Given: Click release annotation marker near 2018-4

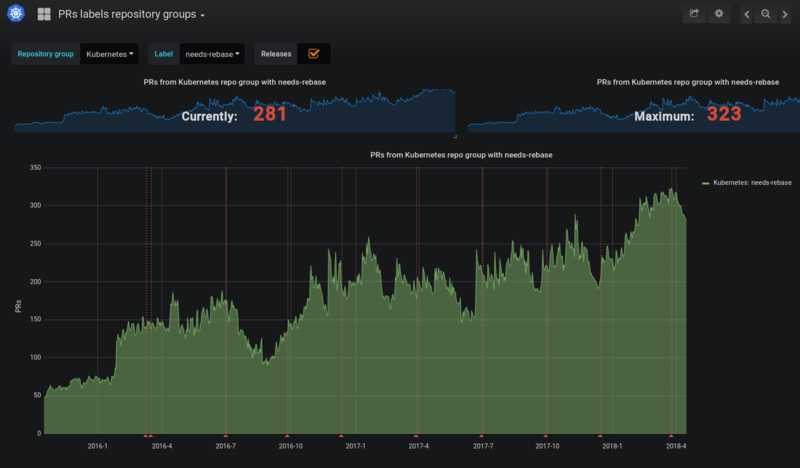Looking at the screenshot, I should click(671, 436).
